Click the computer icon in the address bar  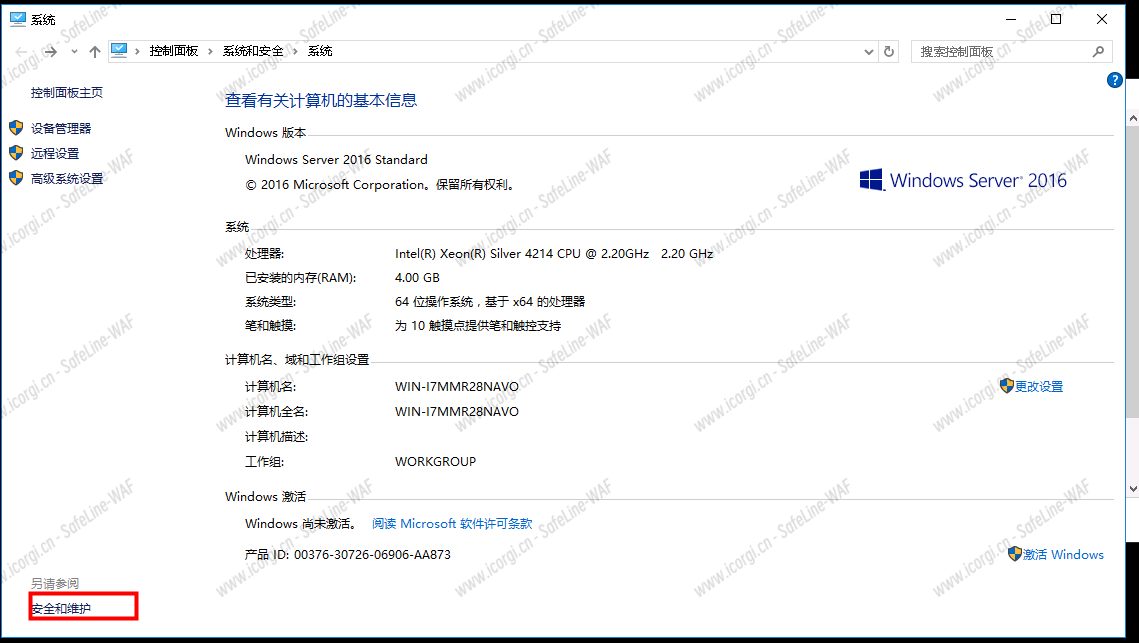tap(119, 51)
